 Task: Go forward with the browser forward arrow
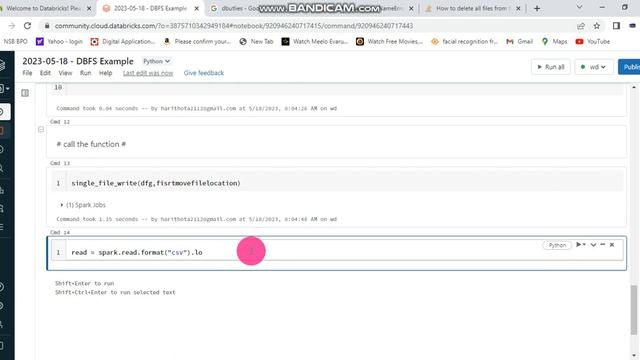pyautogui.click(x=11, y=26)
